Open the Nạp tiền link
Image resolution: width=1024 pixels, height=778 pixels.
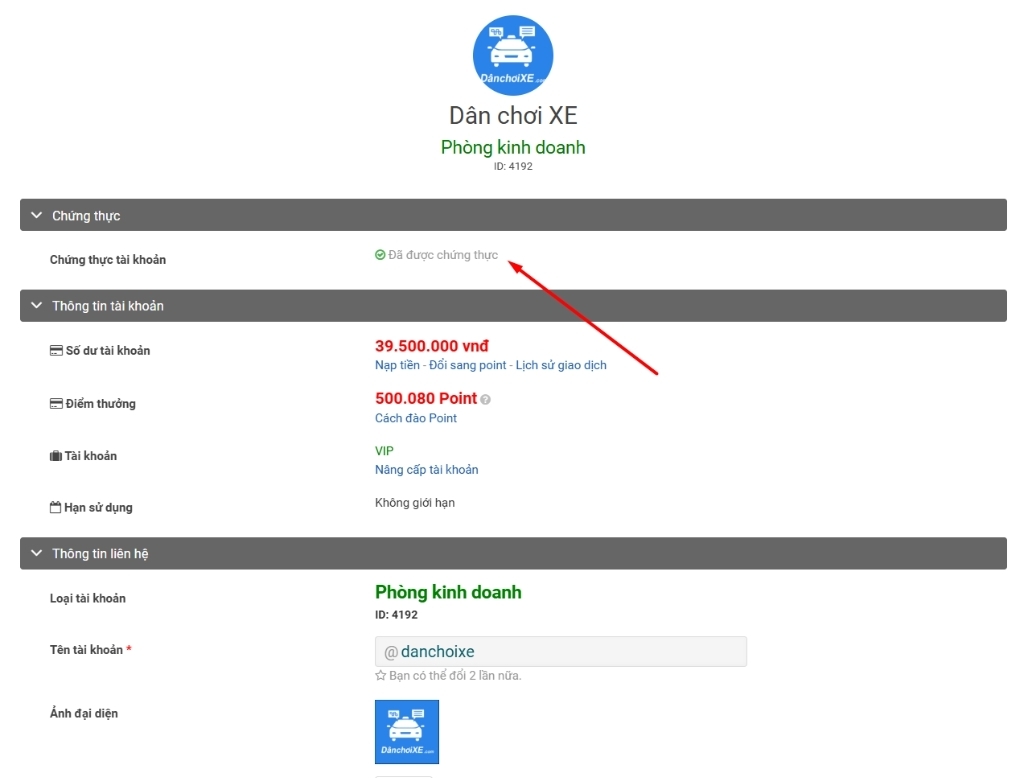click(x=397, y=366)
